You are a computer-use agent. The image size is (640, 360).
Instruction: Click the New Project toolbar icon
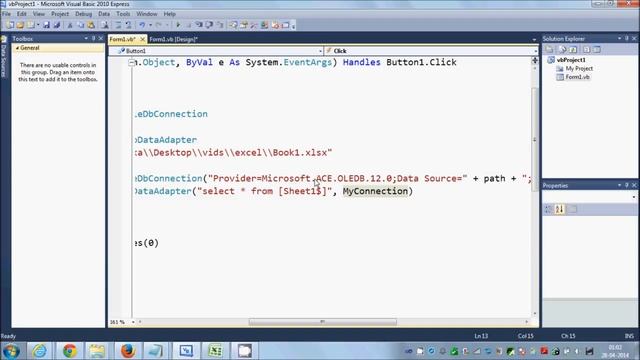click(x=10, y=25)
